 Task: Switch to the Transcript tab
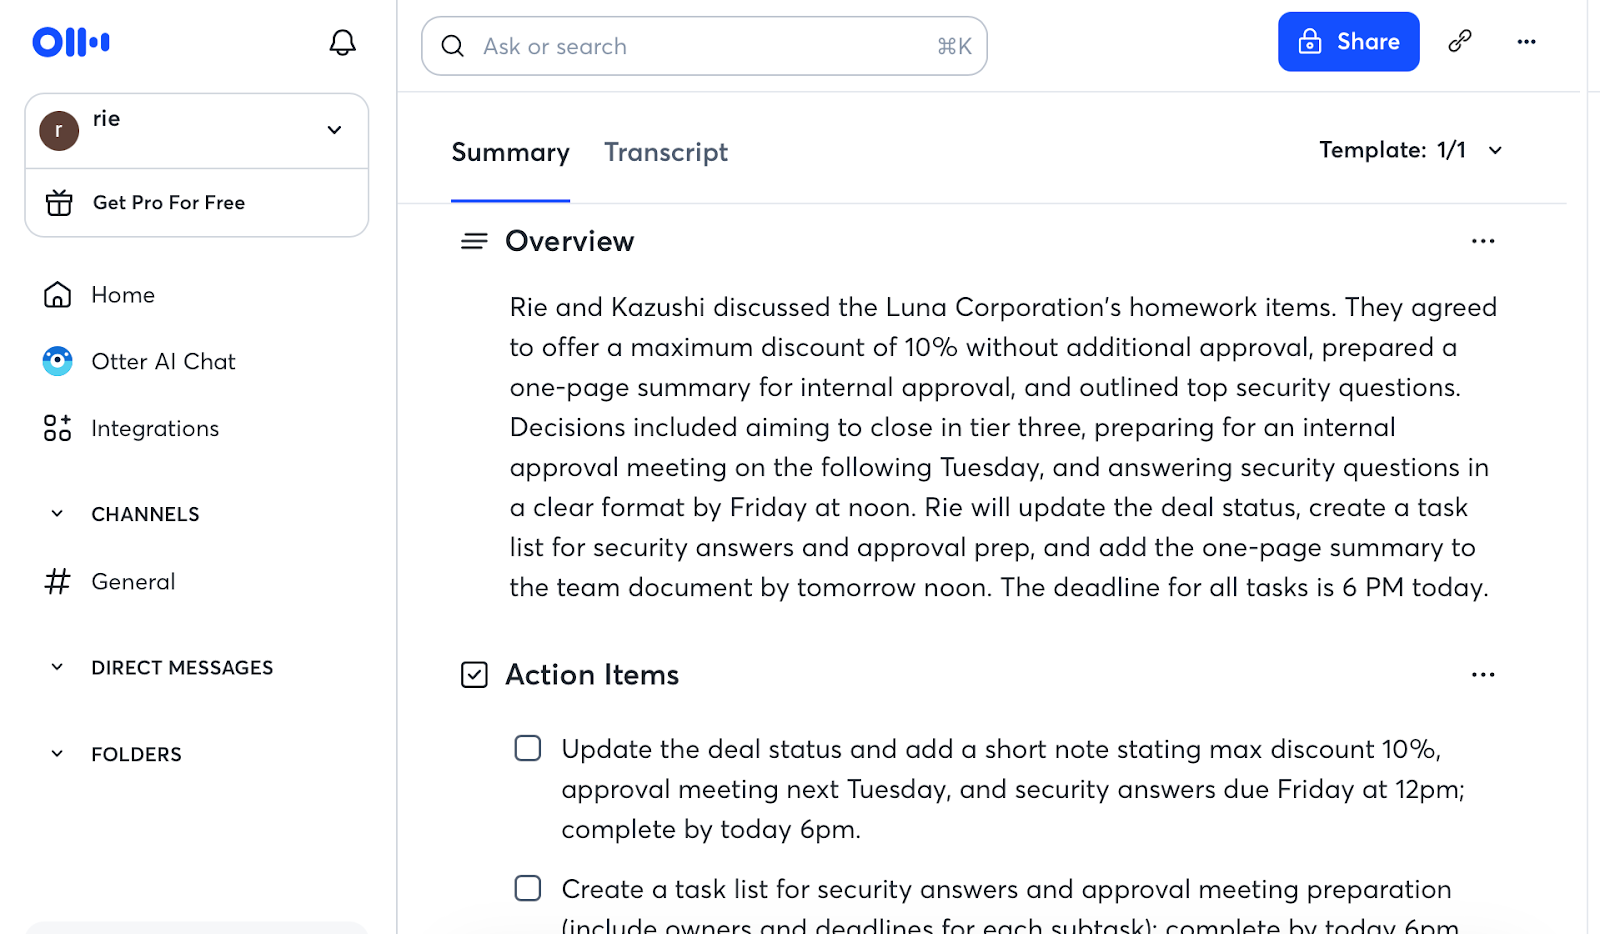pyautogui.click(x=666, y=153)
